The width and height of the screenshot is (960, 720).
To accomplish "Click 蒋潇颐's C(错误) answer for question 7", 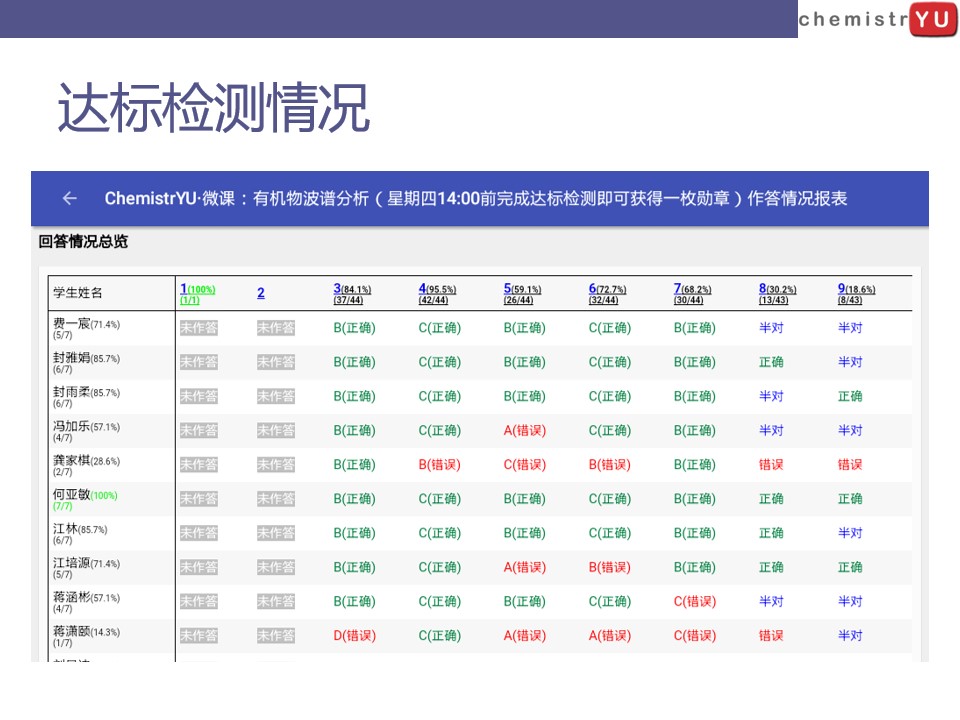I will 695,636.
